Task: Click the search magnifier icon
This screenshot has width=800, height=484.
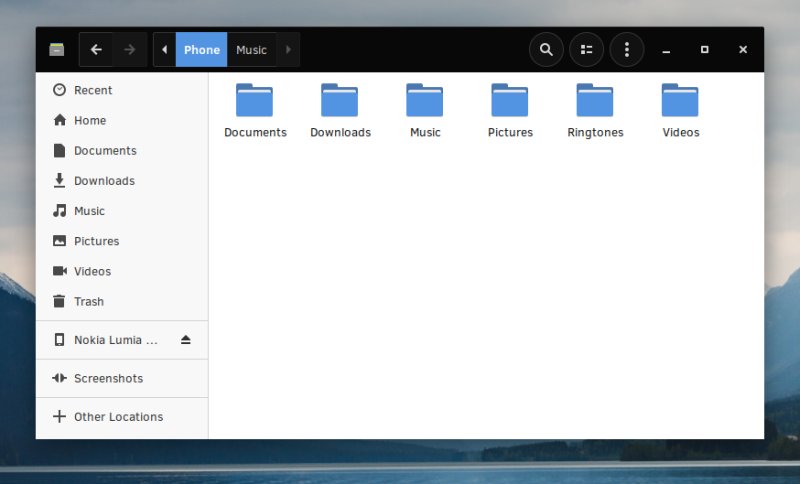Action: coord(546,49)
